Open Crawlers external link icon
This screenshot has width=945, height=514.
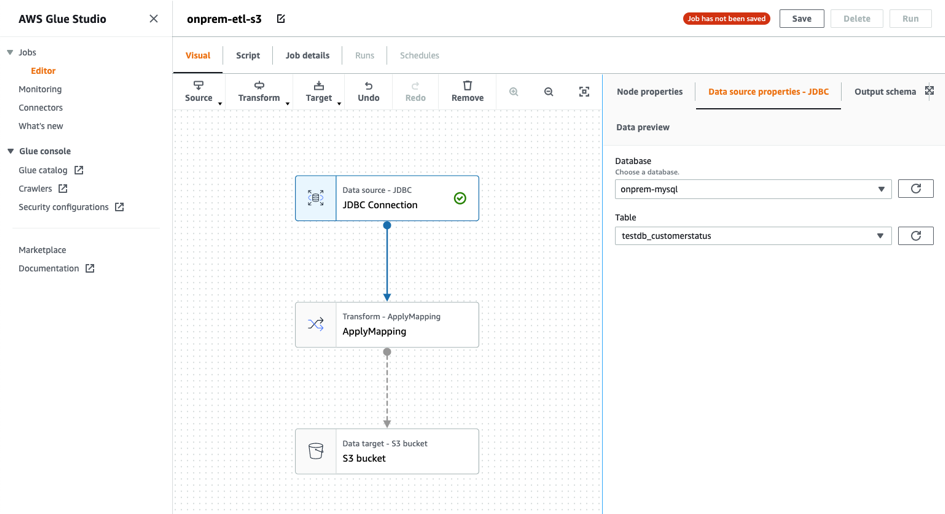(63, 189)
